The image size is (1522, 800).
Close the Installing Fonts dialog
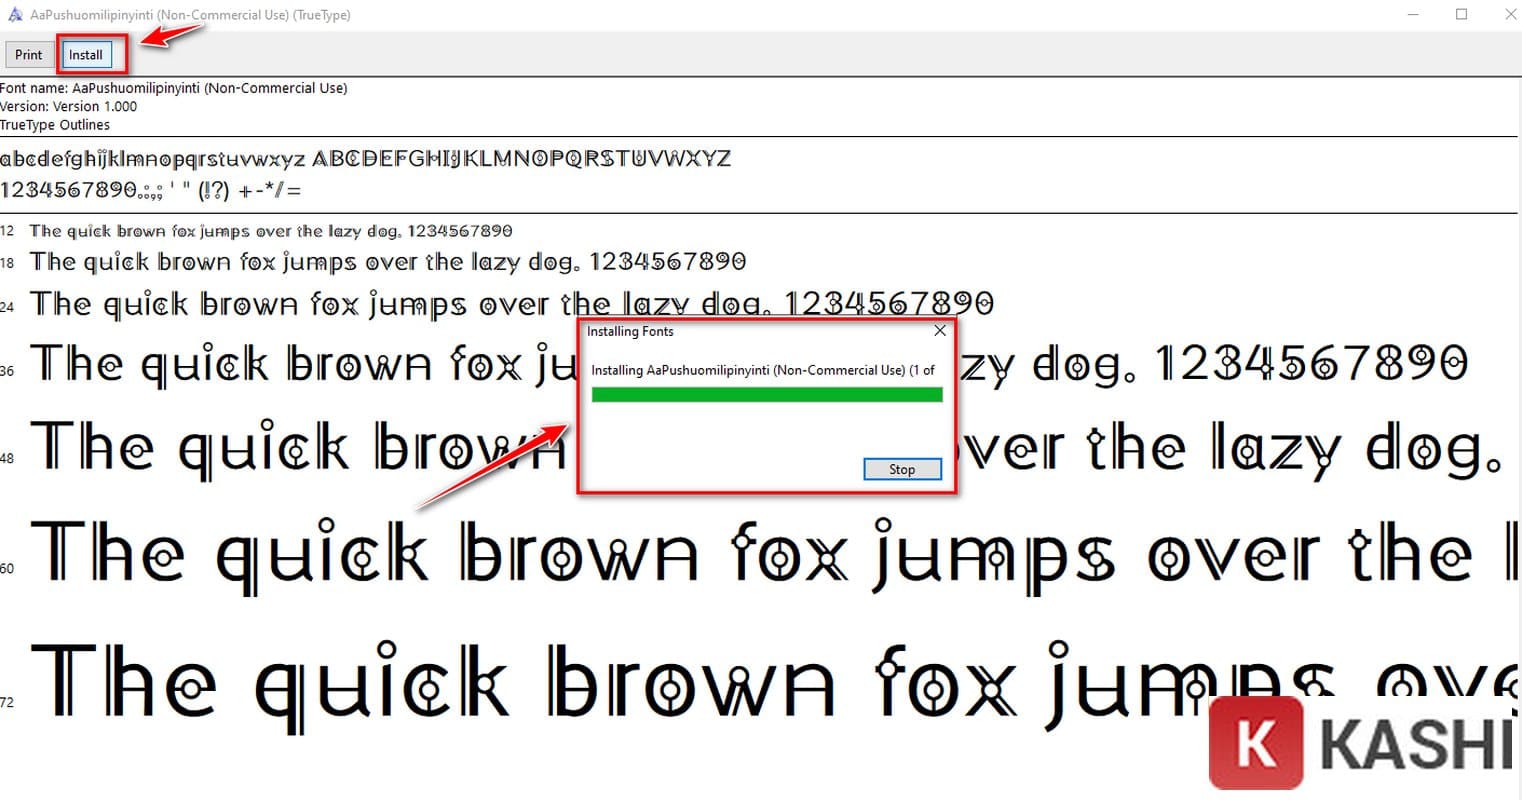[x=939, y=331]
